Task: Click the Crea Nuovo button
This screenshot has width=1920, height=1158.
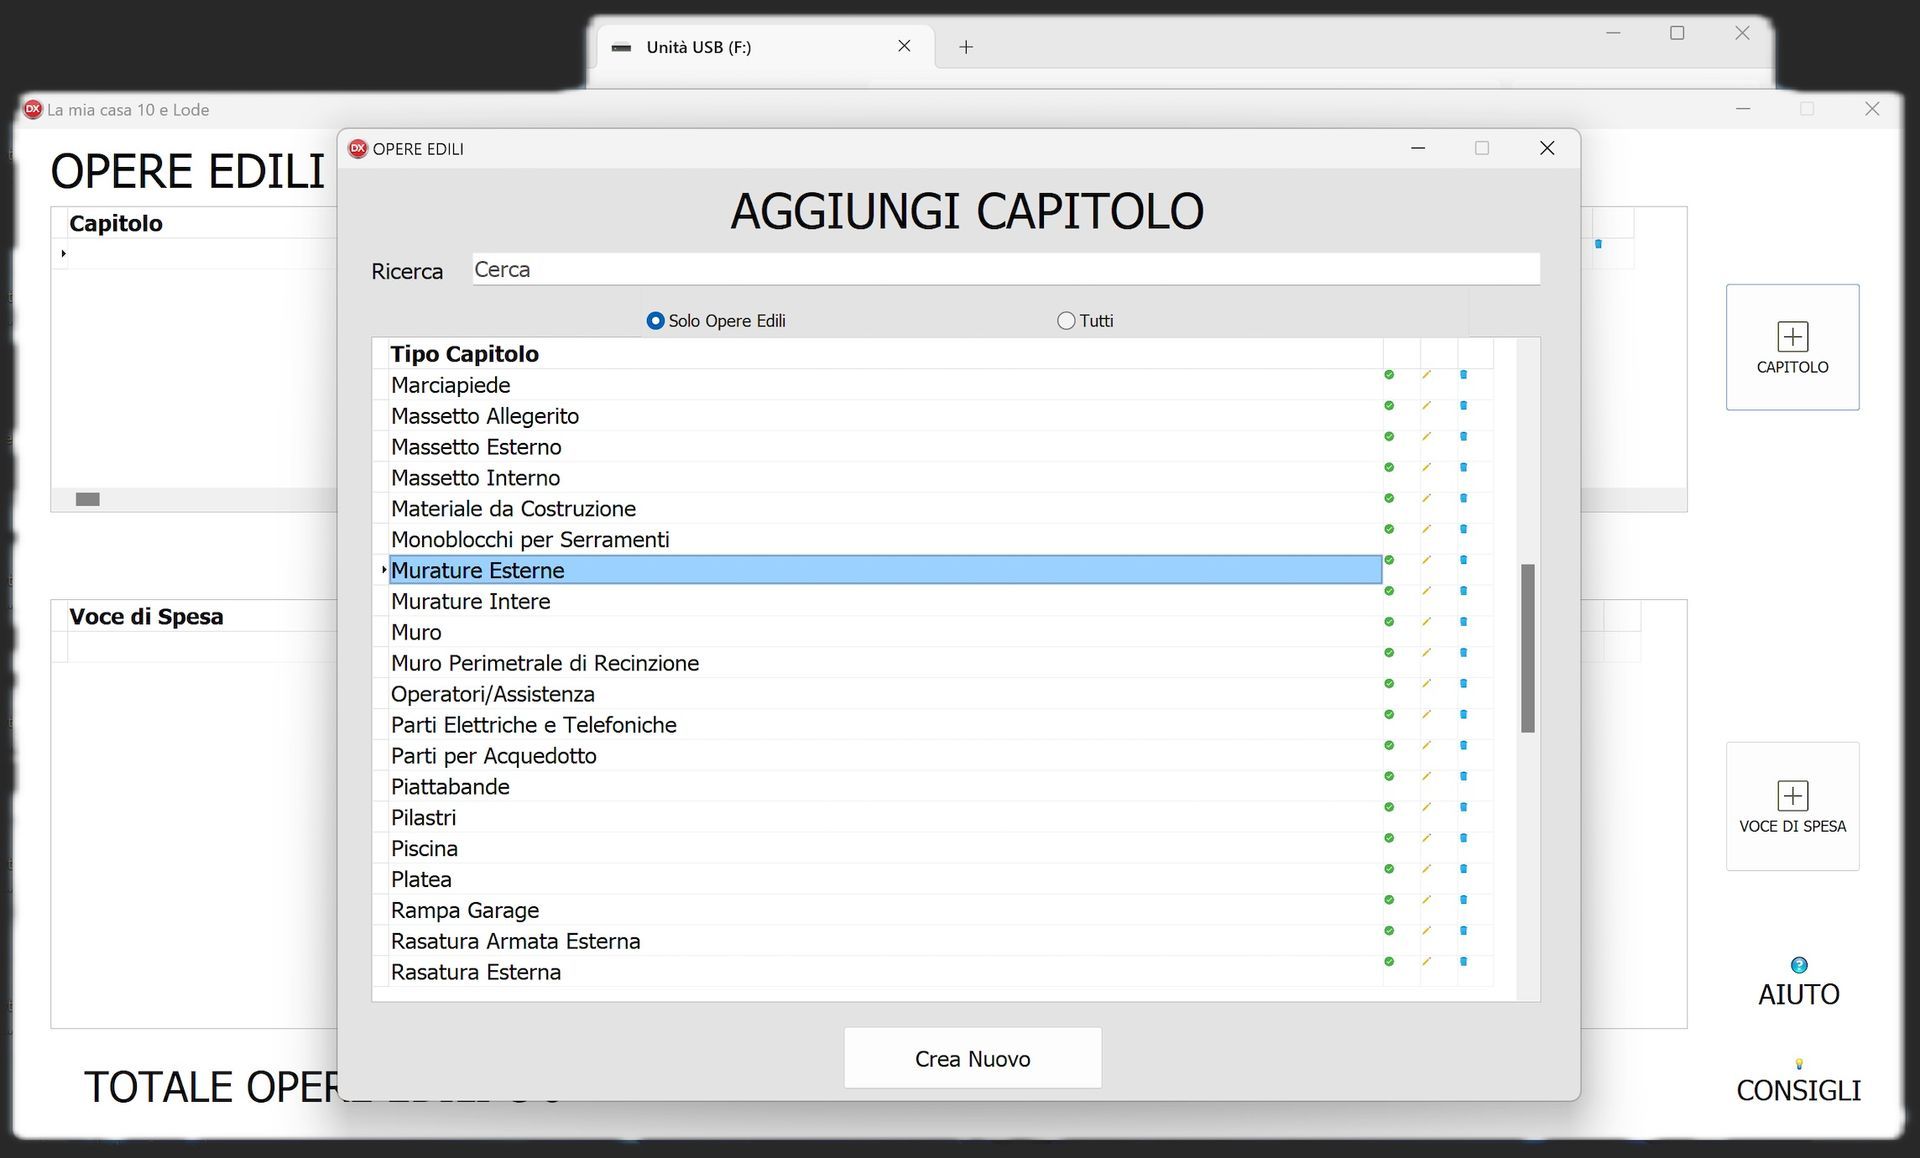Action: pyautogui.click(x=972, y=1058)
